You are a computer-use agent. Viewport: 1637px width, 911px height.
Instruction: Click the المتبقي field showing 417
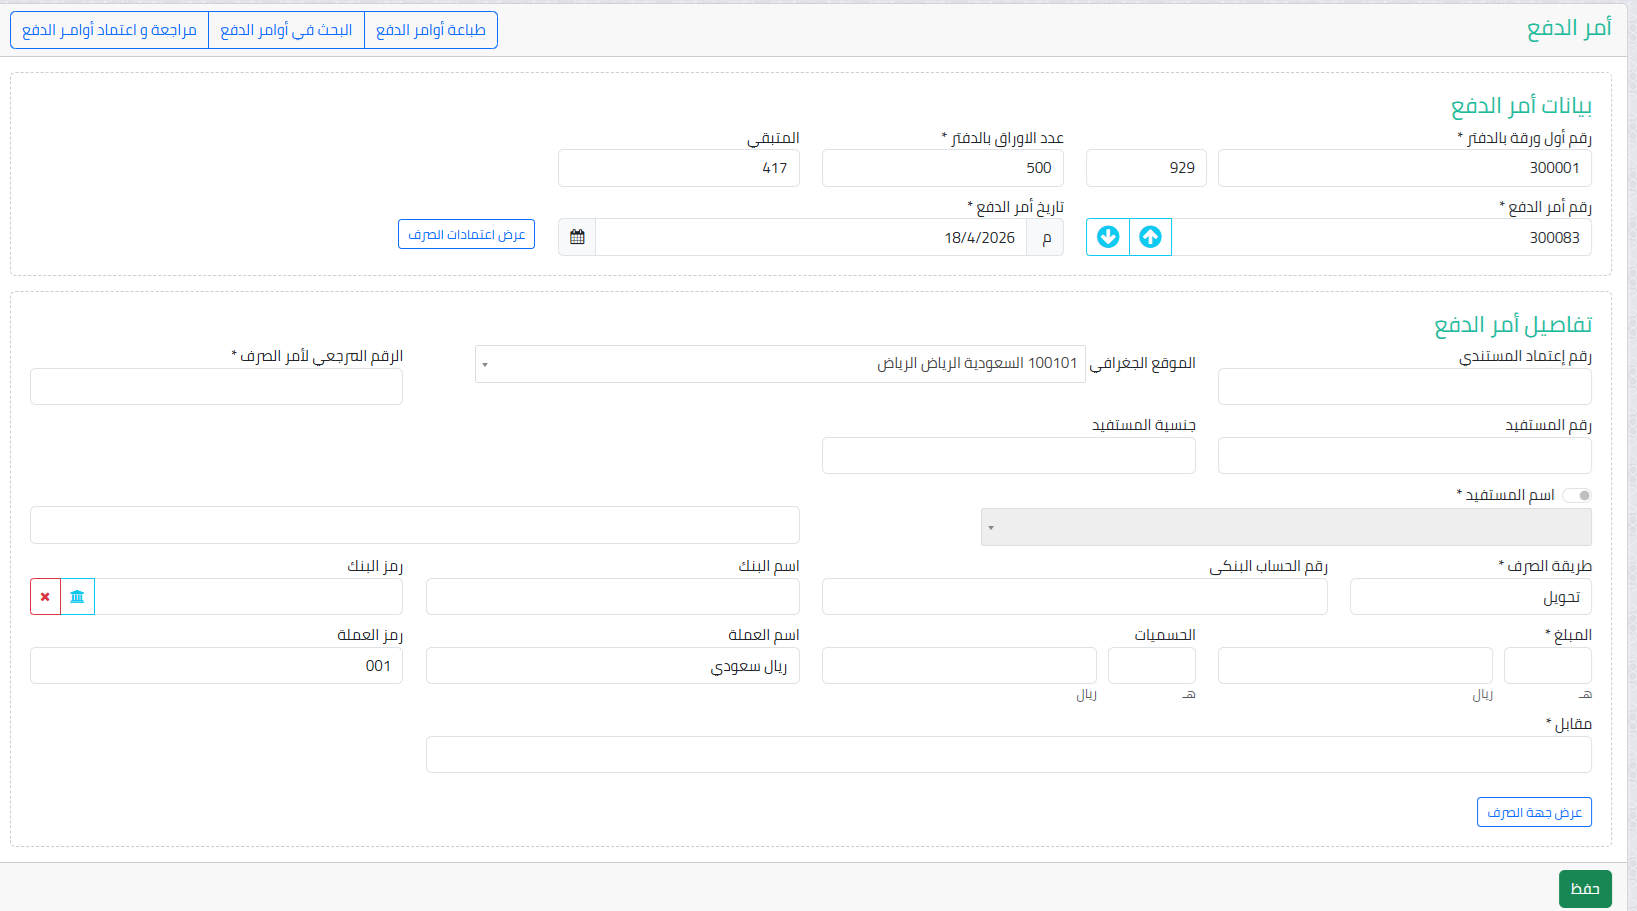click(x=678, y=168)
